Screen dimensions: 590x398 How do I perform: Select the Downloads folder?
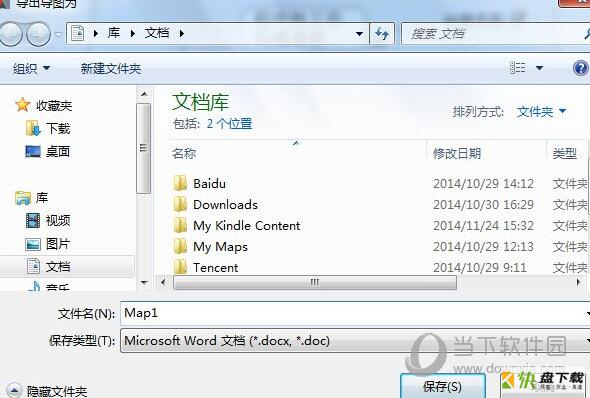pyautogui.click(x=225, y=205)
